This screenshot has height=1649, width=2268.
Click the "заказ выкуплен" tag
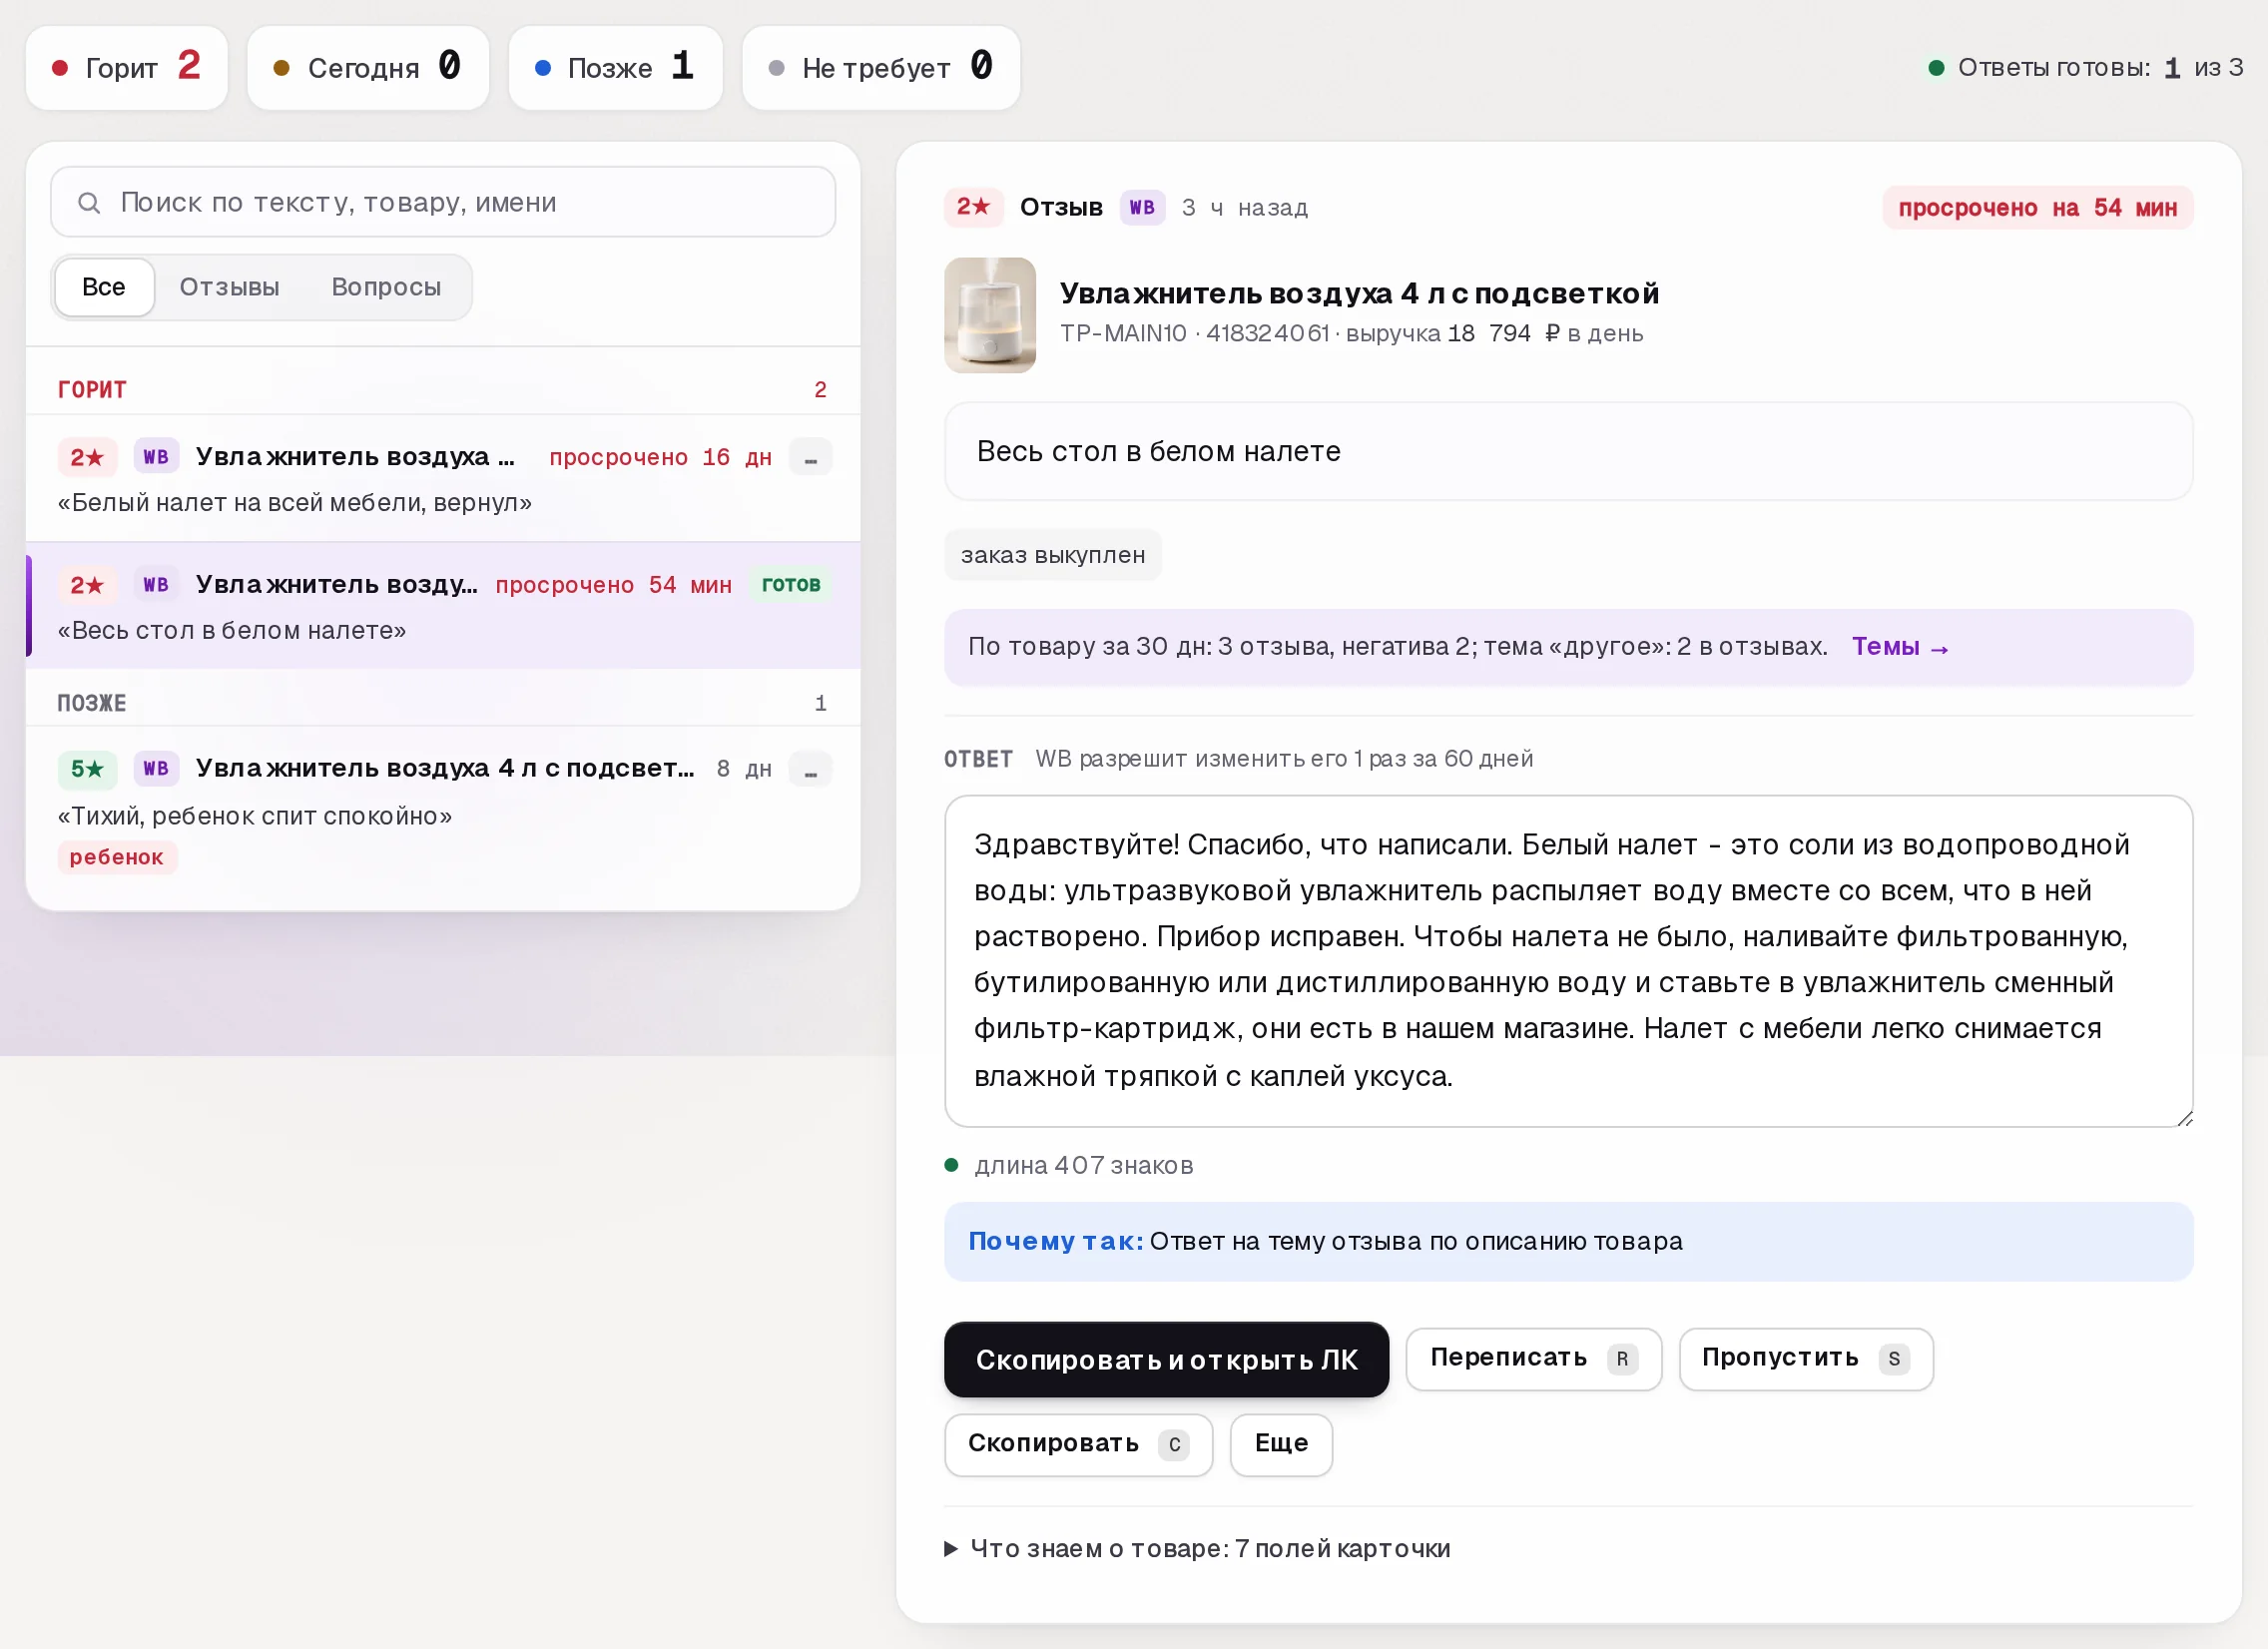pyautogui.click(x=1053, y=555)
